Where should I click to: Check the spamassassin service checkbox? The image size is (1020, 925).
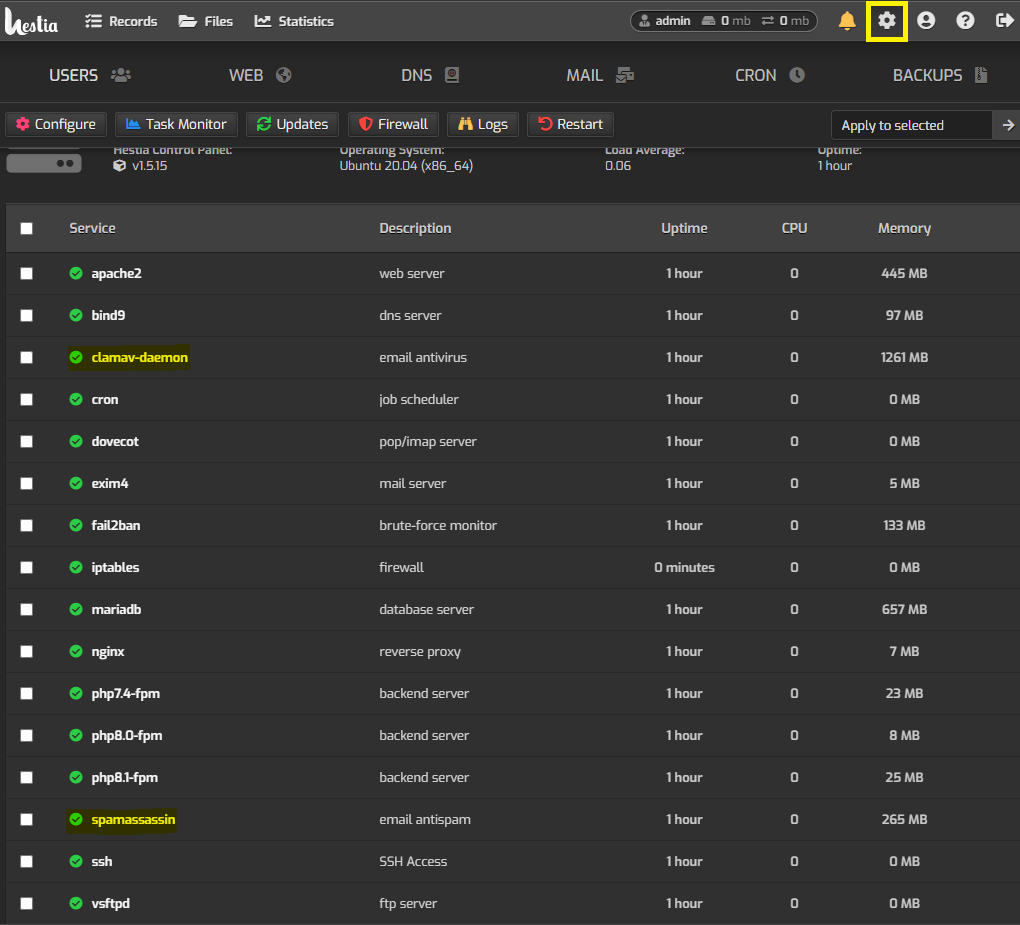click(x=27, y=820)
